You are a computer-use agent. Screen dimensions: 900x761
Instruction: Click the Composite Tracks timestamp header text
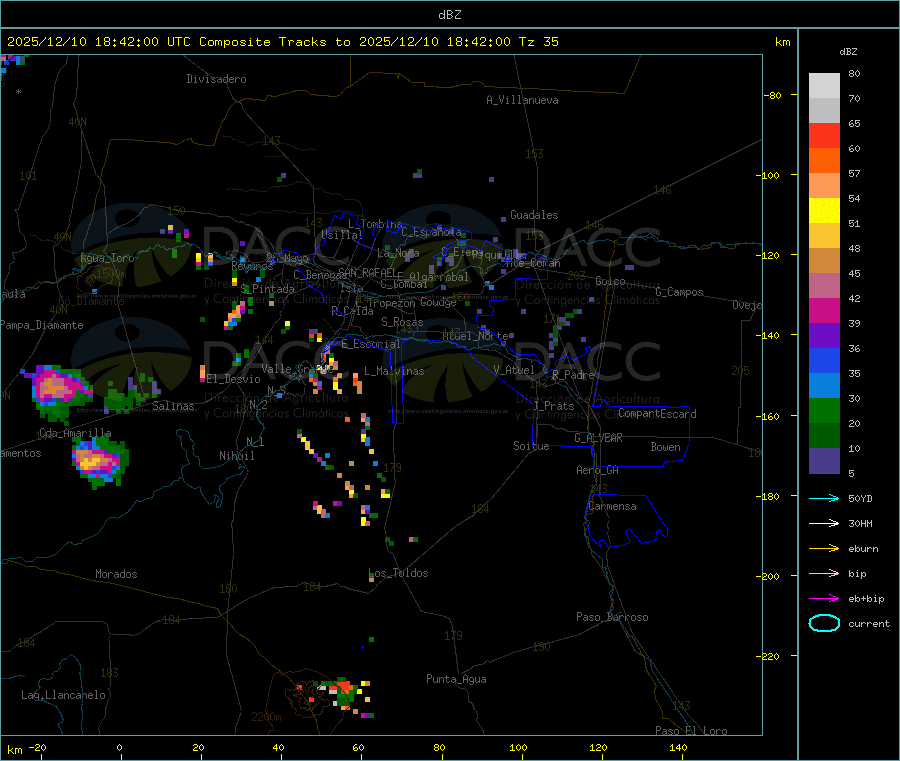(282, 42)
